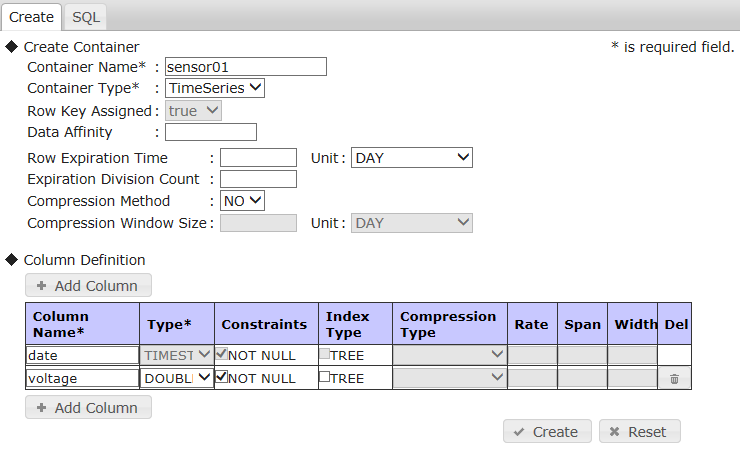Toggle TREE index checkbox for date column
The image size is (740, 460).
pos(324,353)
